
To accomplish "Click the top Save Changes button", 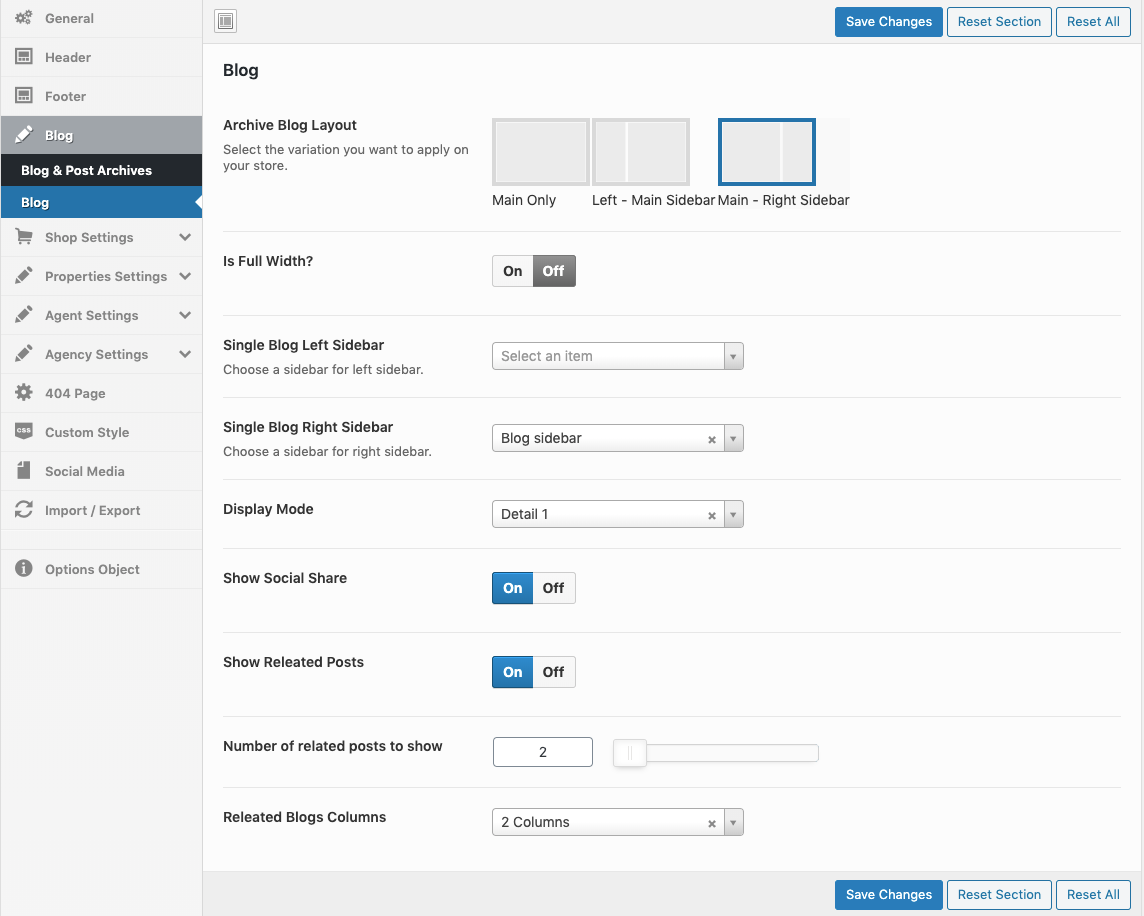I will pyautogui.click(x=888, y=21).
